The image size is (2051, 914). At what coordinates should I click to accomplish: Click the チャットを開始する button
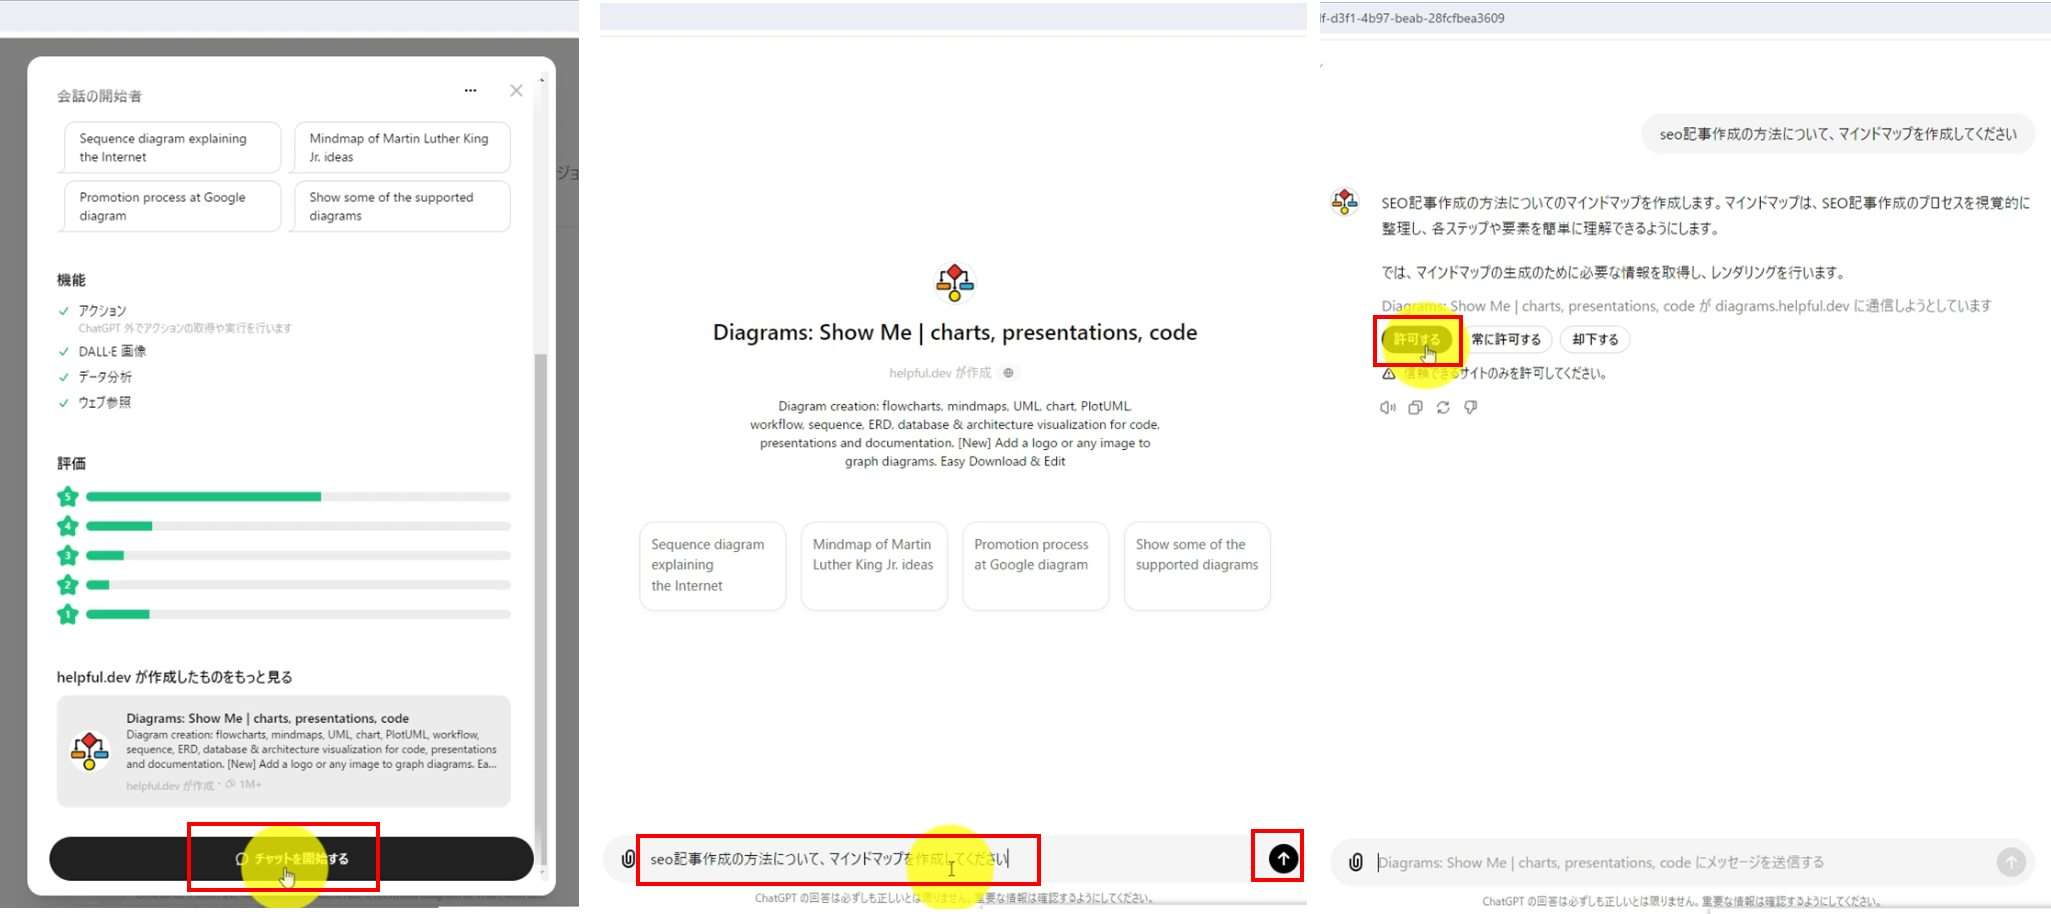(291, 859)
